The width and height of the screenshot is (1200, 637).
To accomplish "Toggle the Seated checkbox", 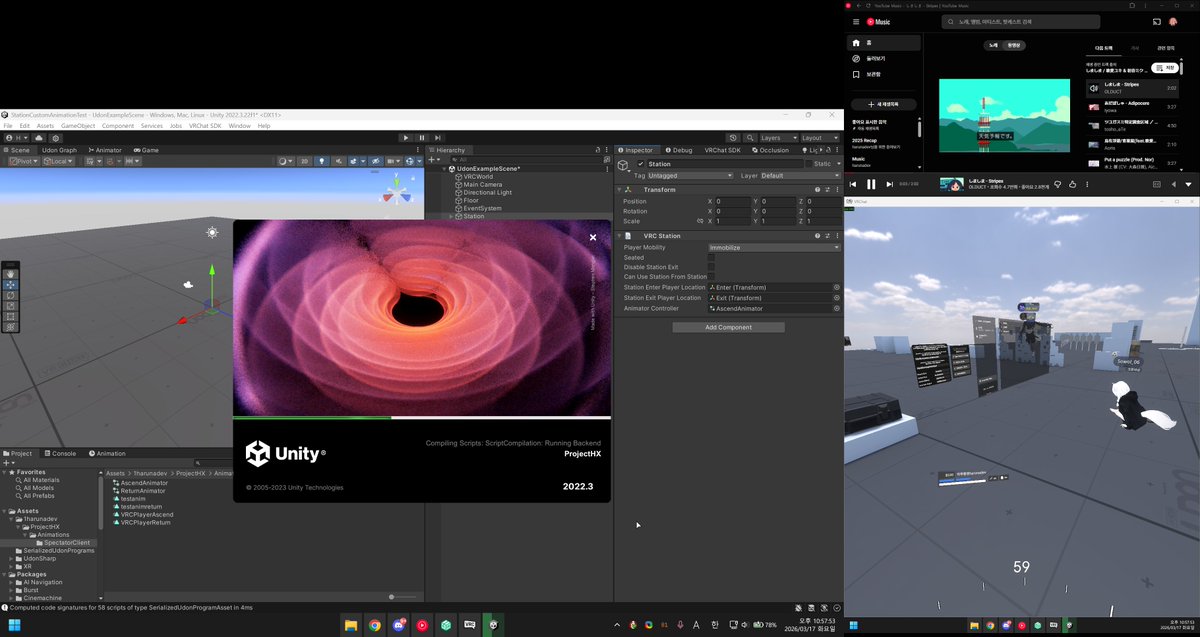I will pos(711,257).
